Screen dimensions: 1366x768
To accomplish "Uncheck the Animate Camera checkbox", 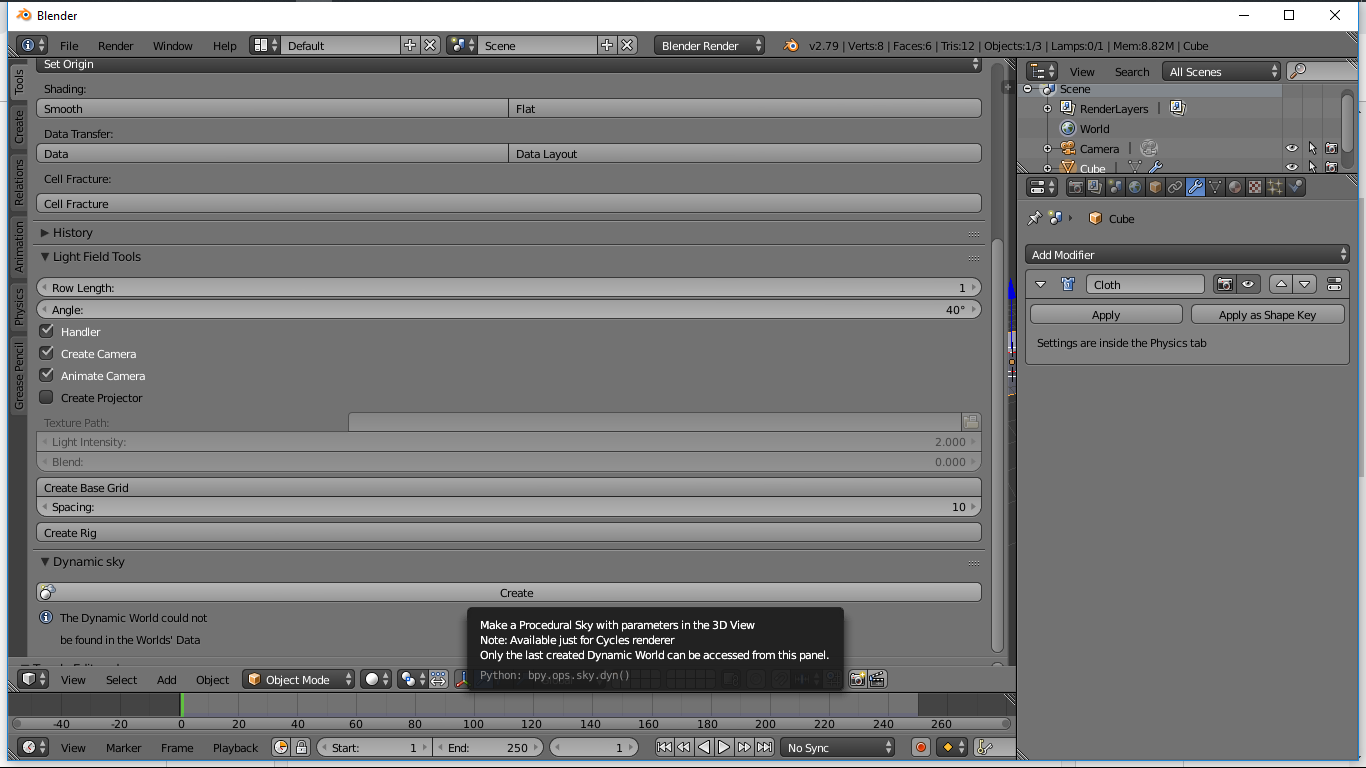I will 47,375.
